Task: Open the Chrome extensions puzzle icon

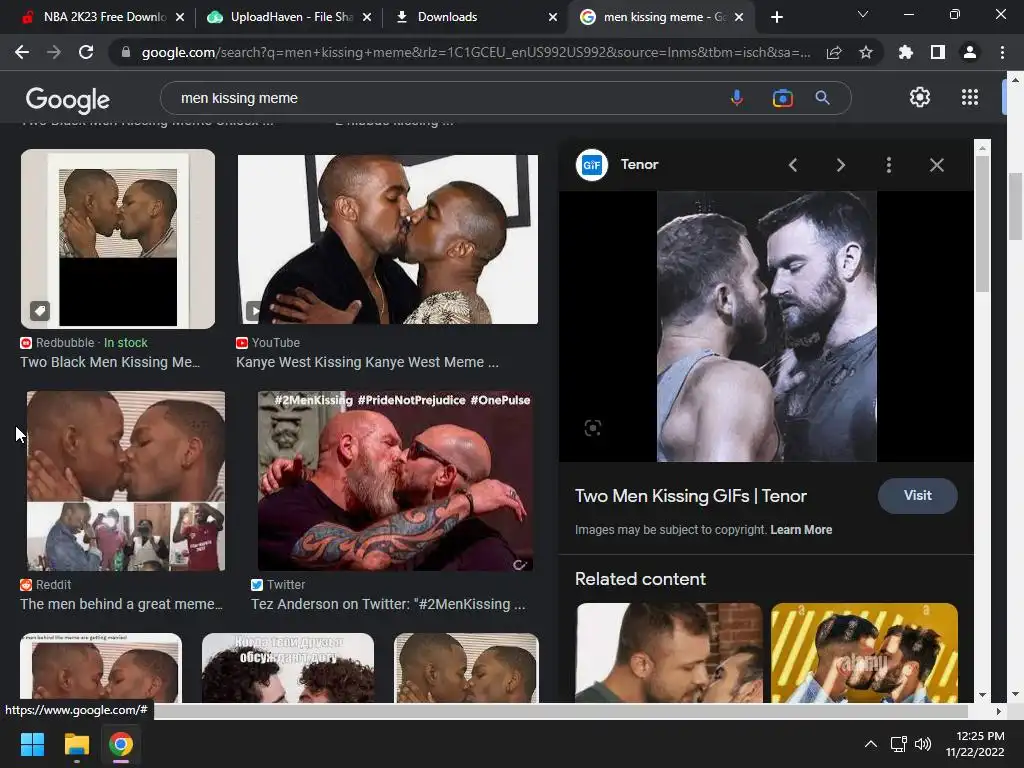Action: point(906,52)
